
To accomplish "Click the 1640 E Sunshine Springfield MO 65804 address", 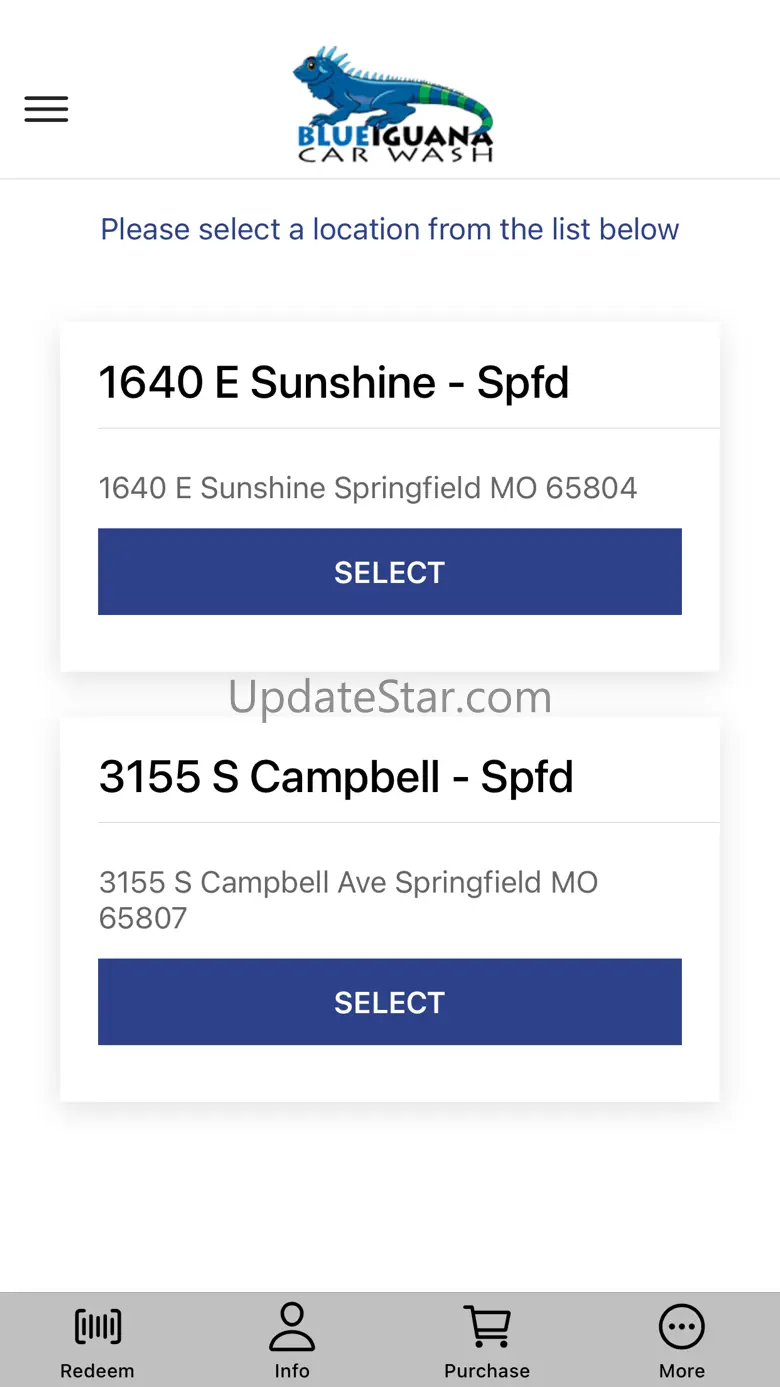I will (x=367, y=488).
